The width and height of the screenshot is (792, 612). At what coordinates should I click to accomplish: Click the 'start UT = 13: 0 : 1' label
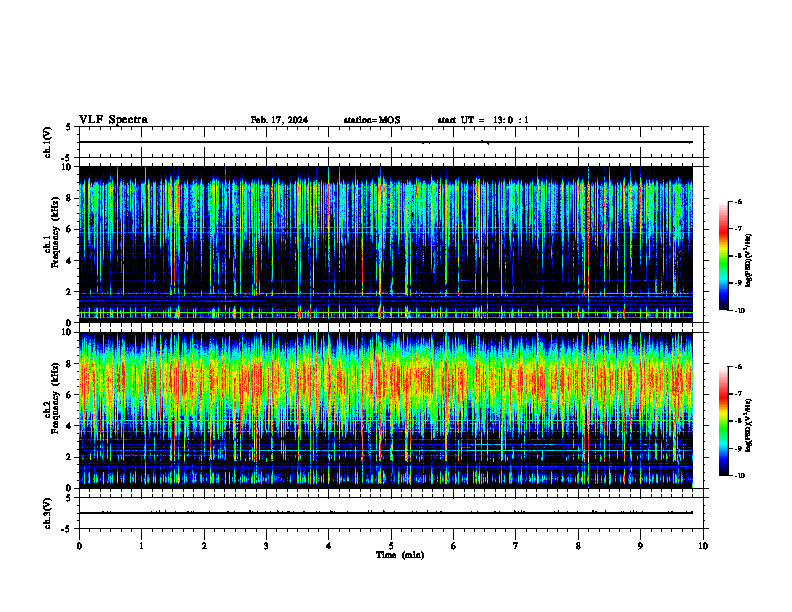pyautogui.click(x=483, y=120)
